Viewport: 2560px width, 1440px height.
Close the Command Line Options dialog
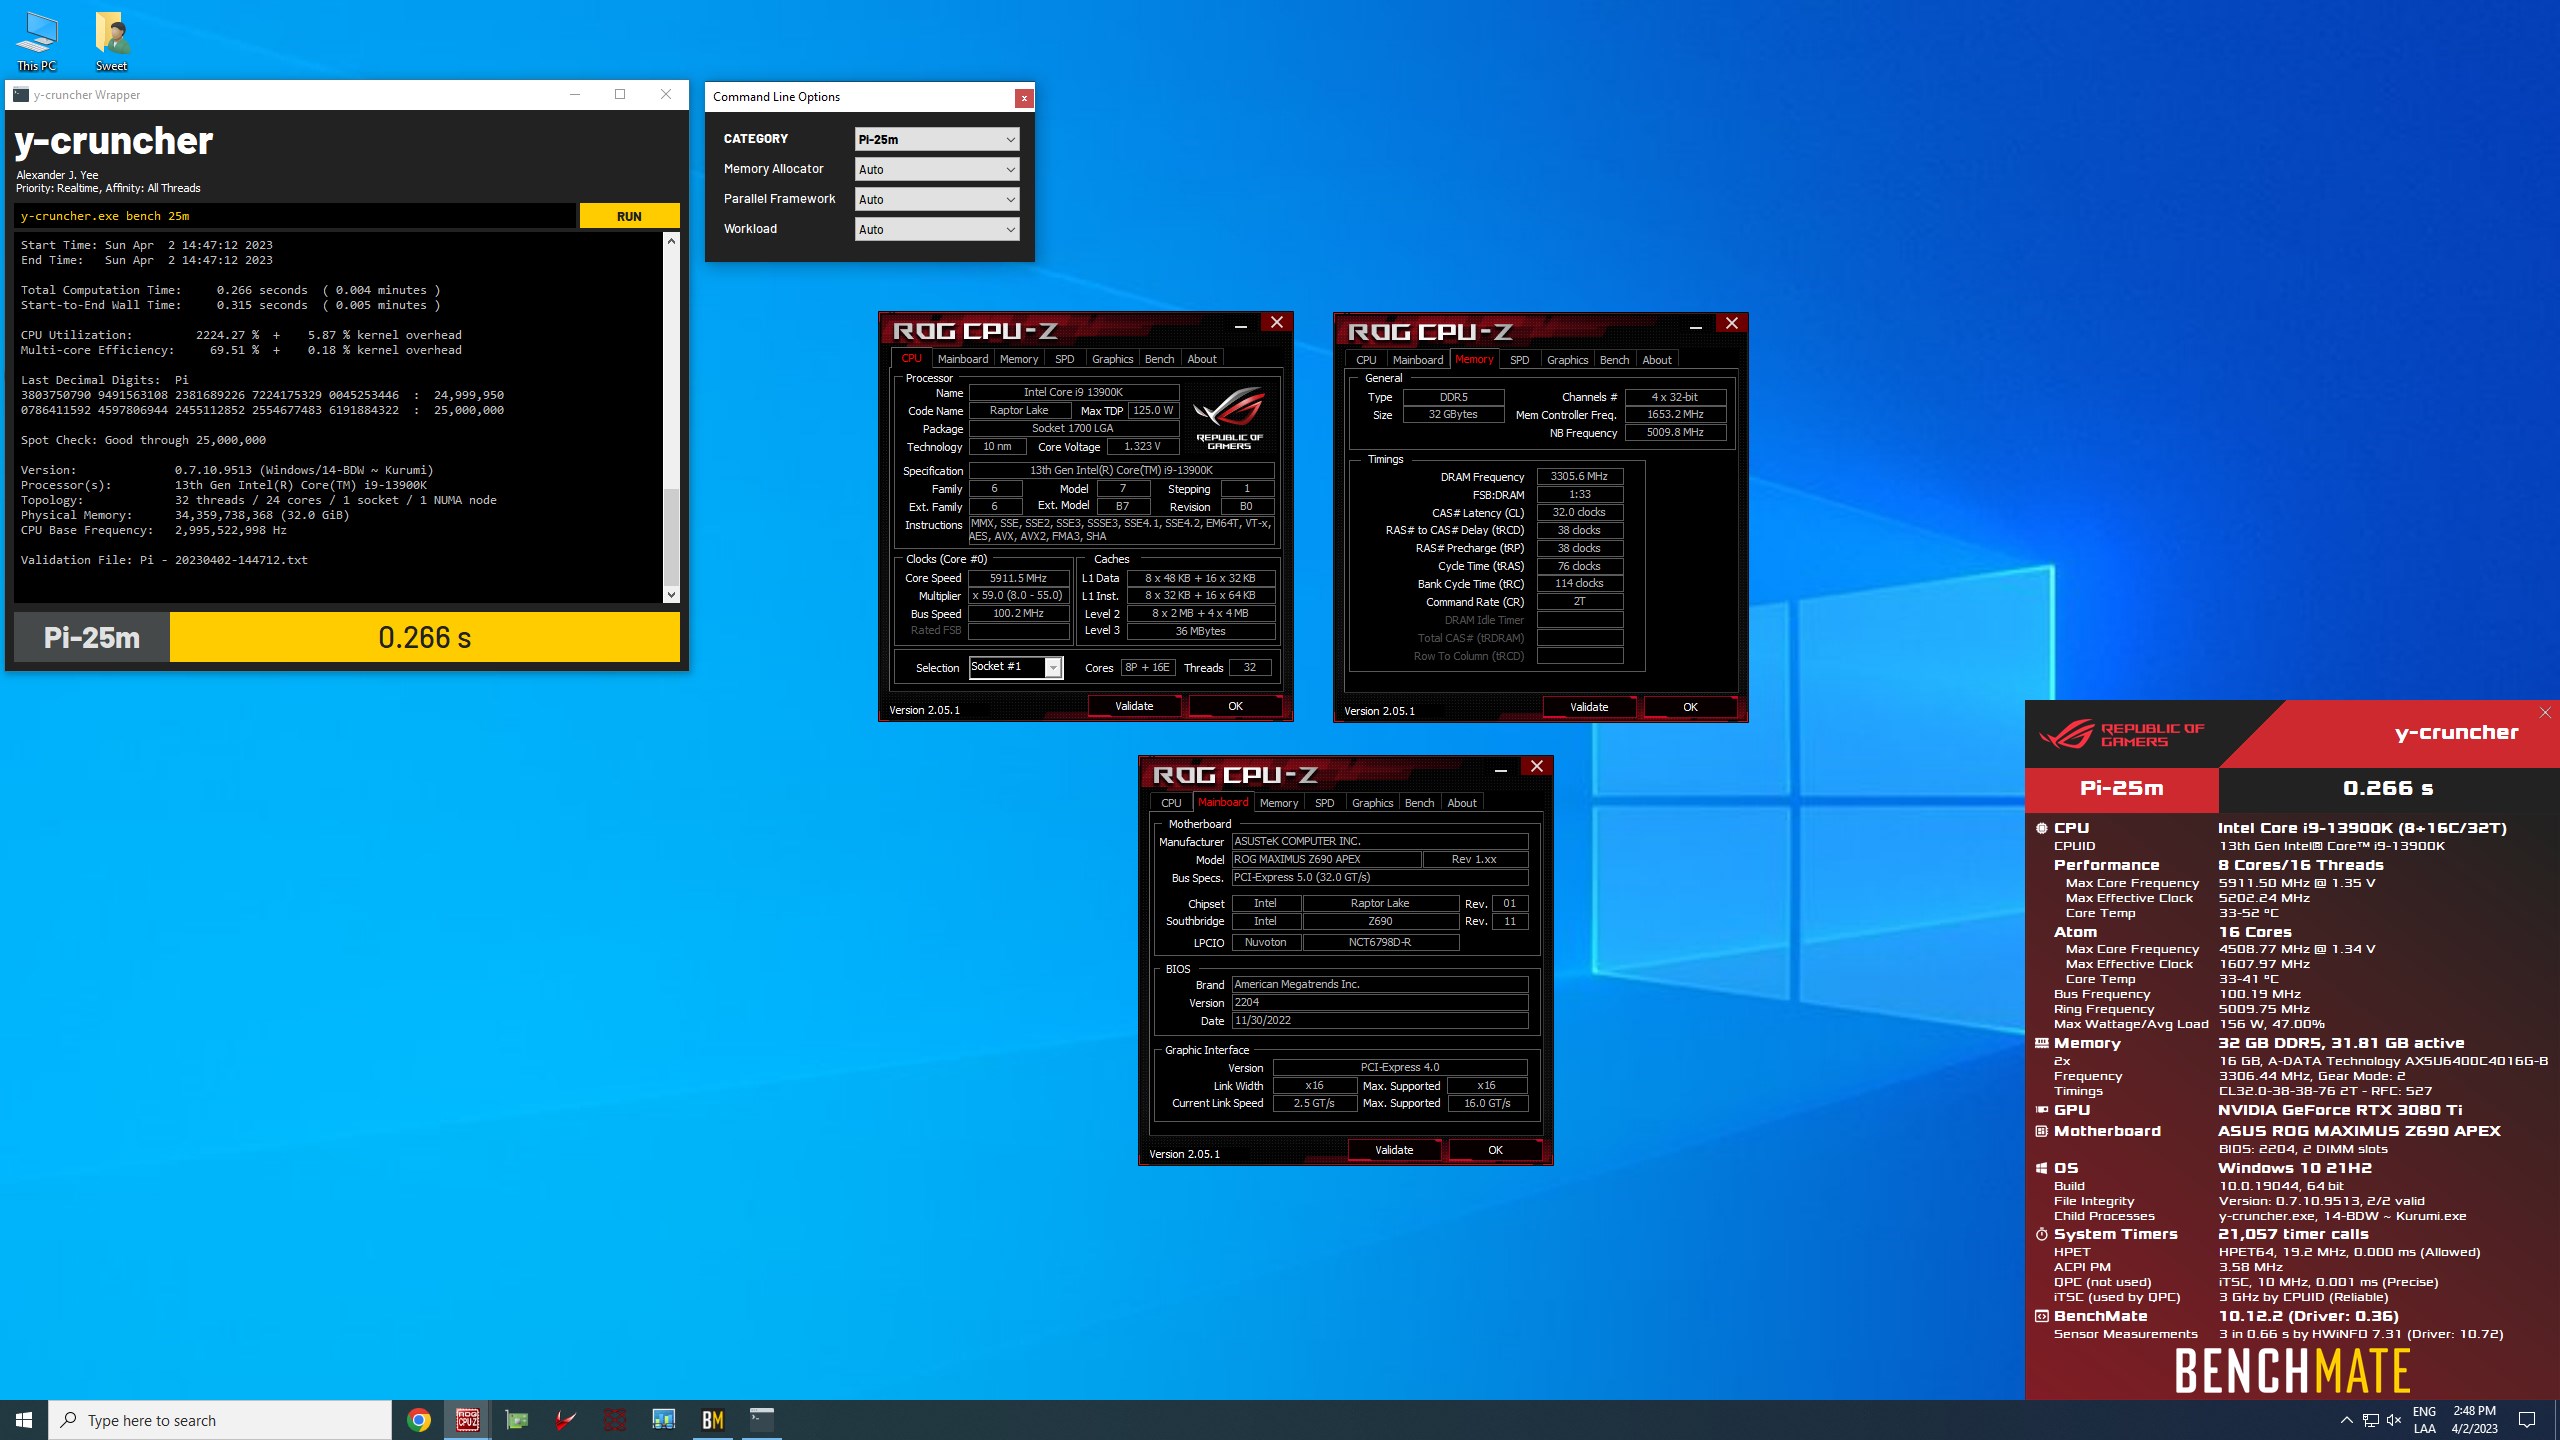click(x=1023, y=98)
